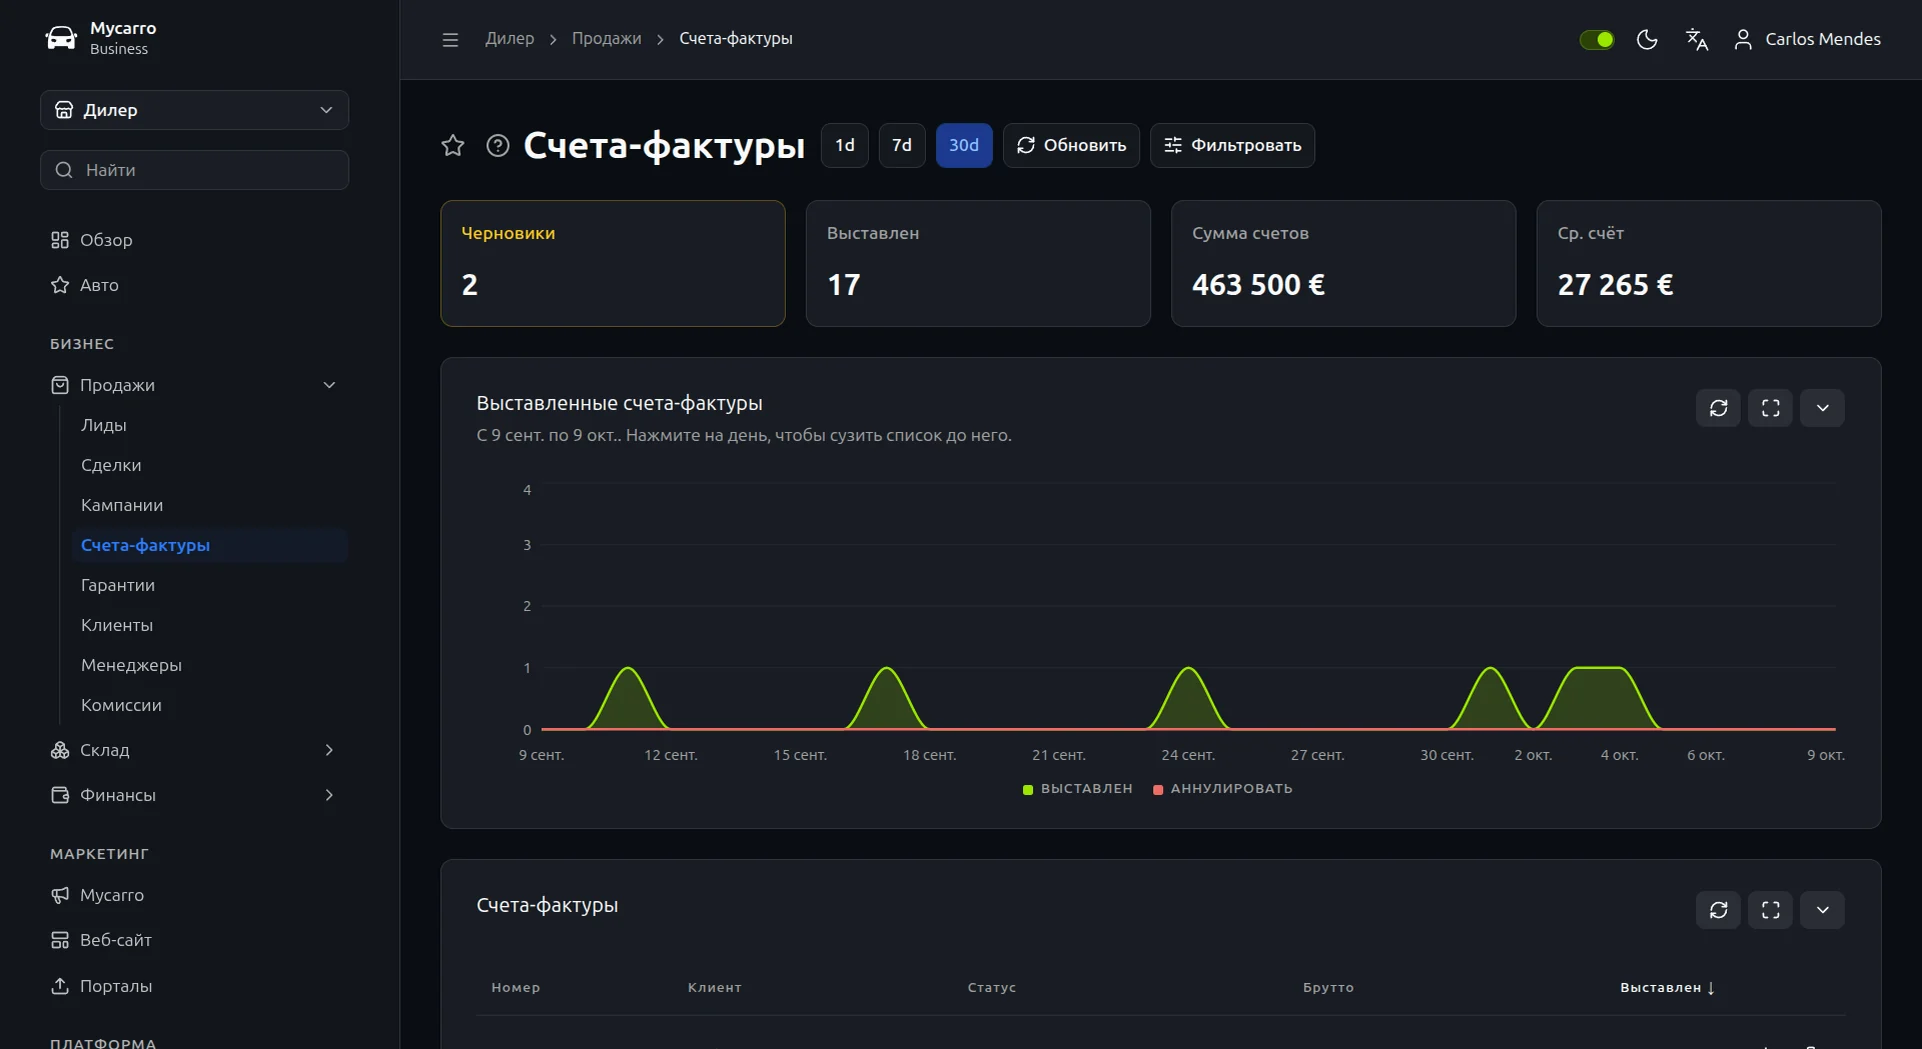Expand the Склад sidebar section
Image resolution: width=1922 pixels, height=1049 pixels.
tap(194, 750)
